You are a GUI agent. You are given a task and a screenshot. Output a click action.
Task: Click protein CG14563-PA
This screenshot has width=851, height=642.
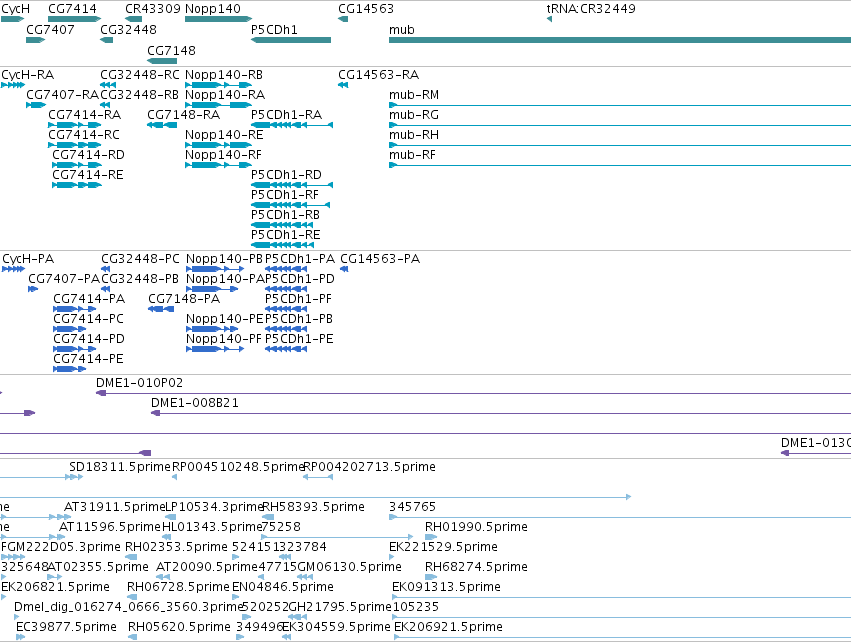point(380,259)
